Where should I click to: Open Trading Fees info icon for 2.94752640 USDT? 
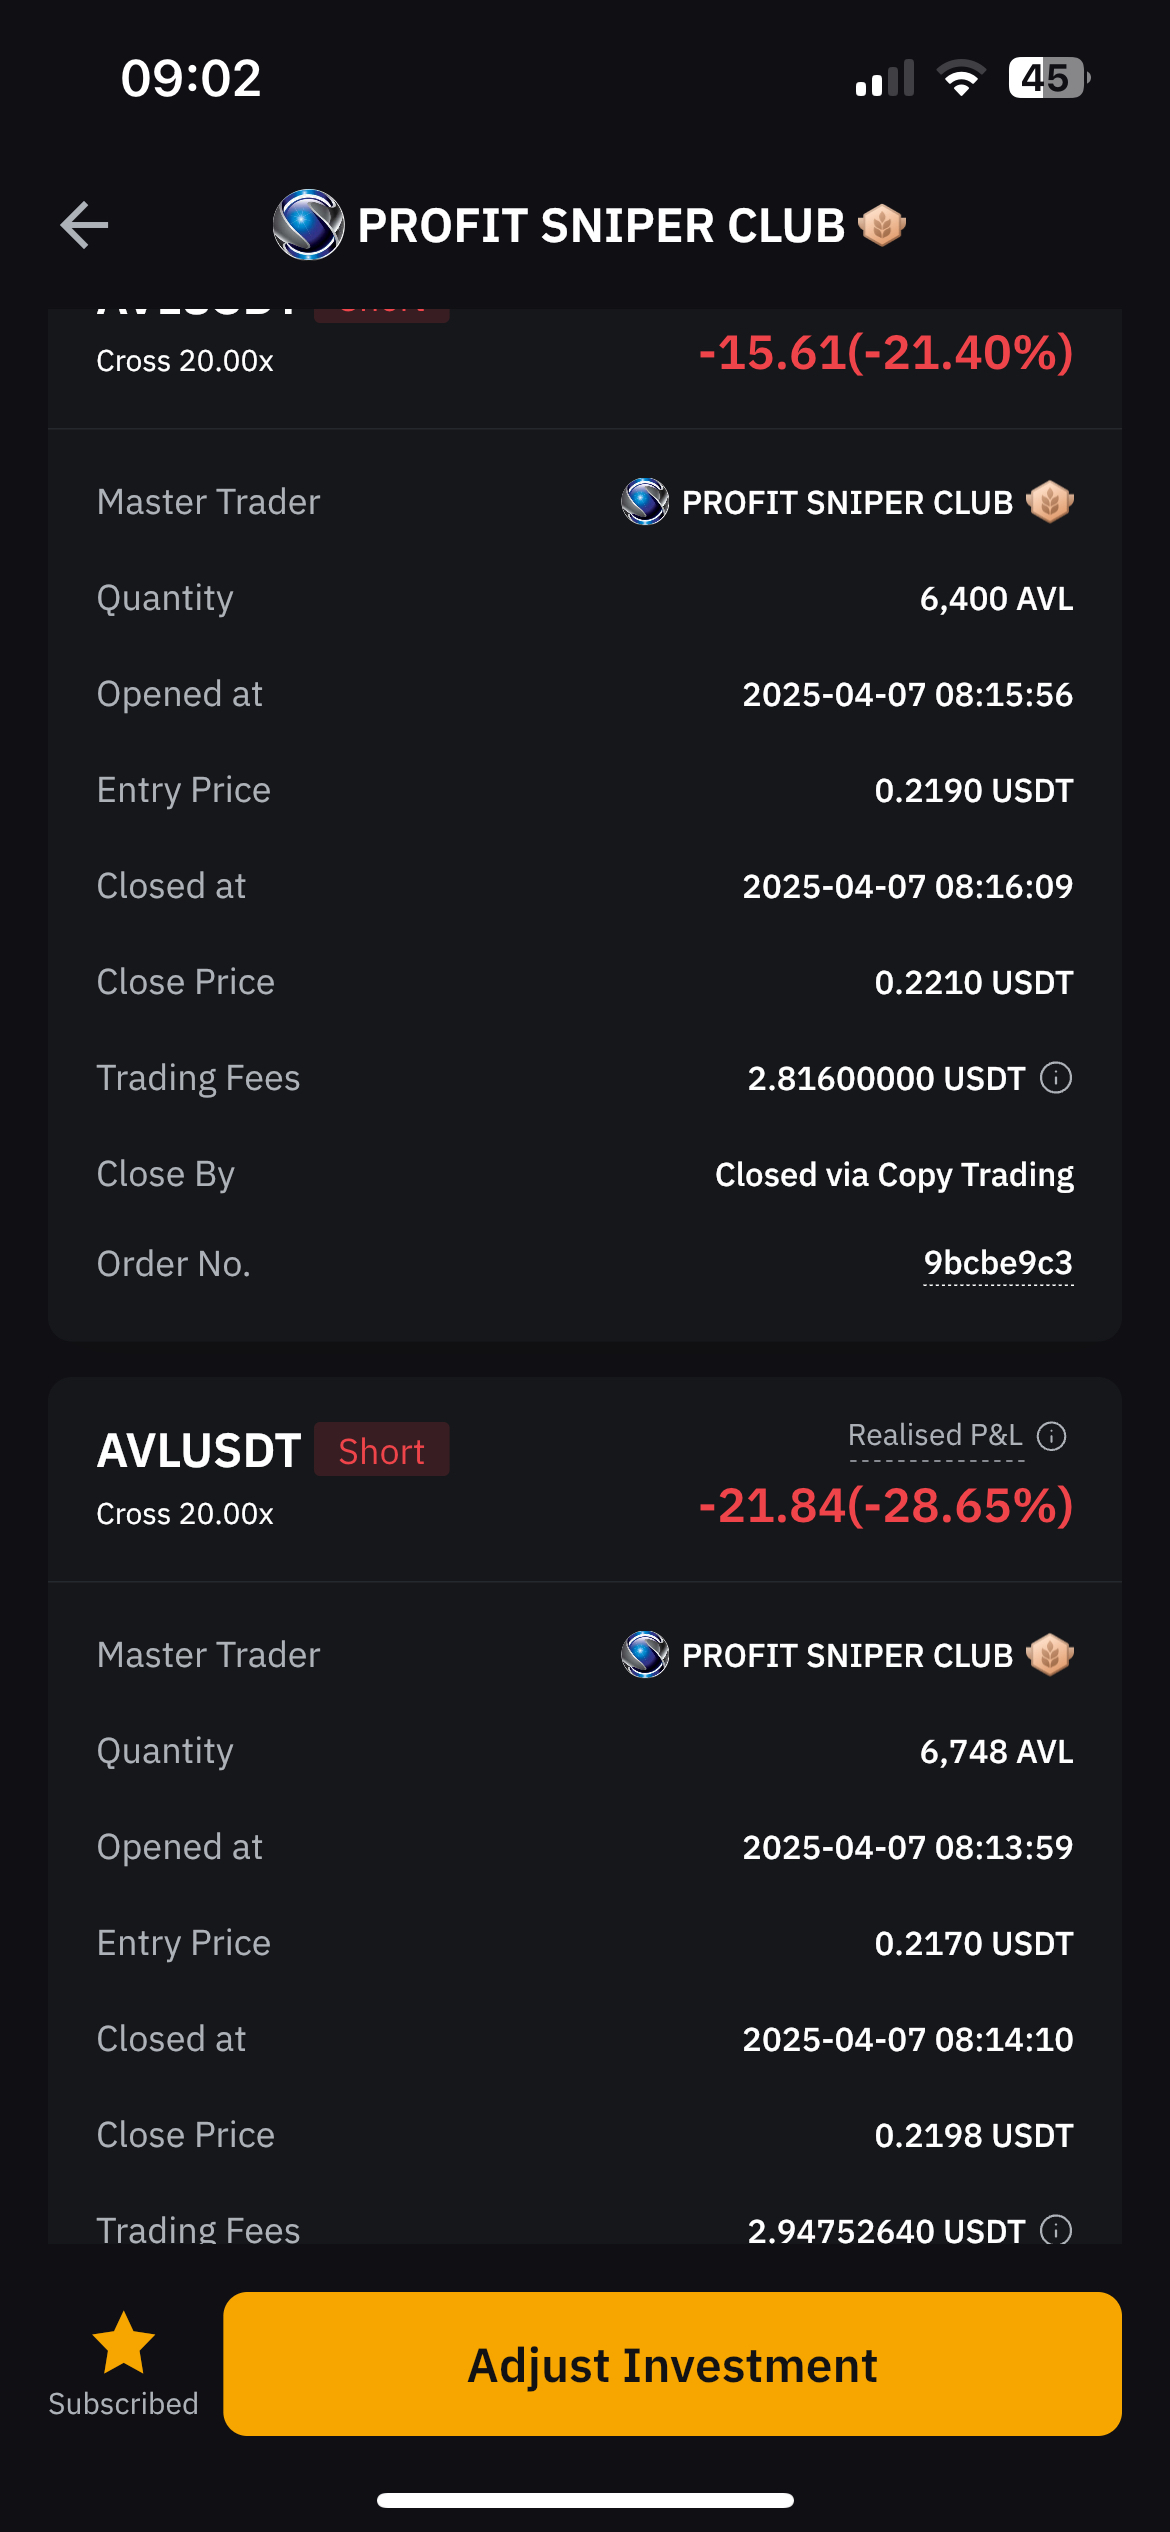[1056, 2230]
